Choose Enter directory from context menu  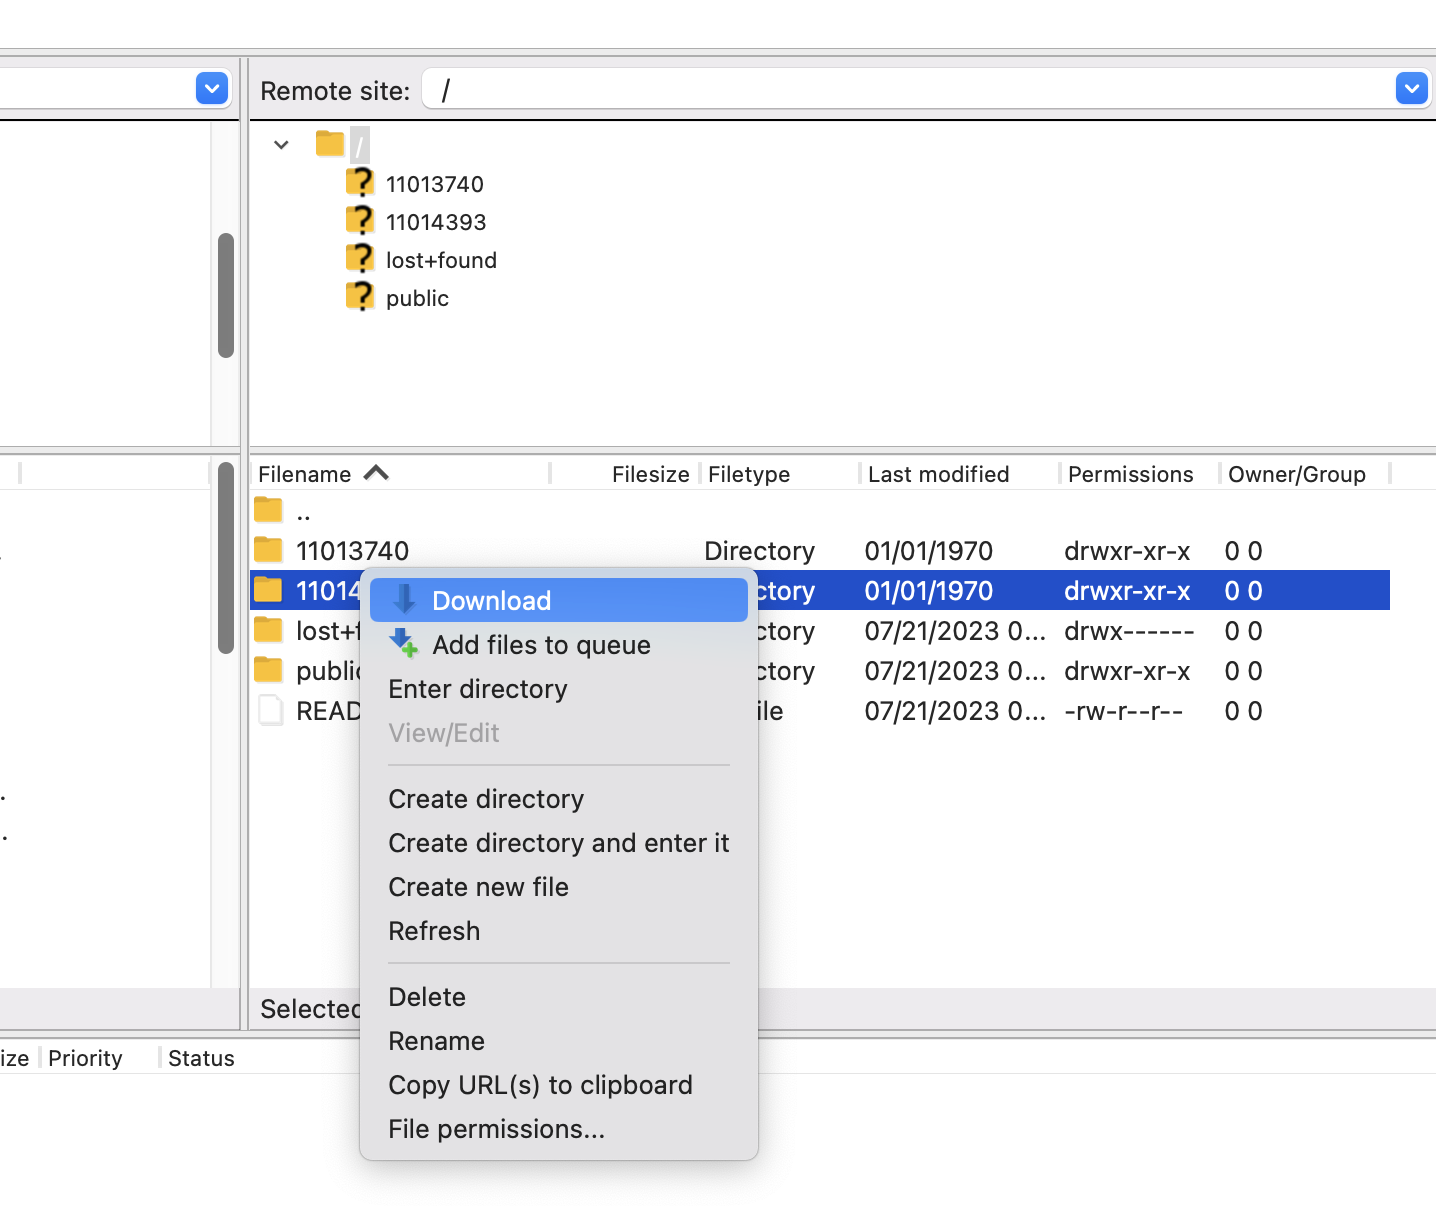click(x=478, y=689)
